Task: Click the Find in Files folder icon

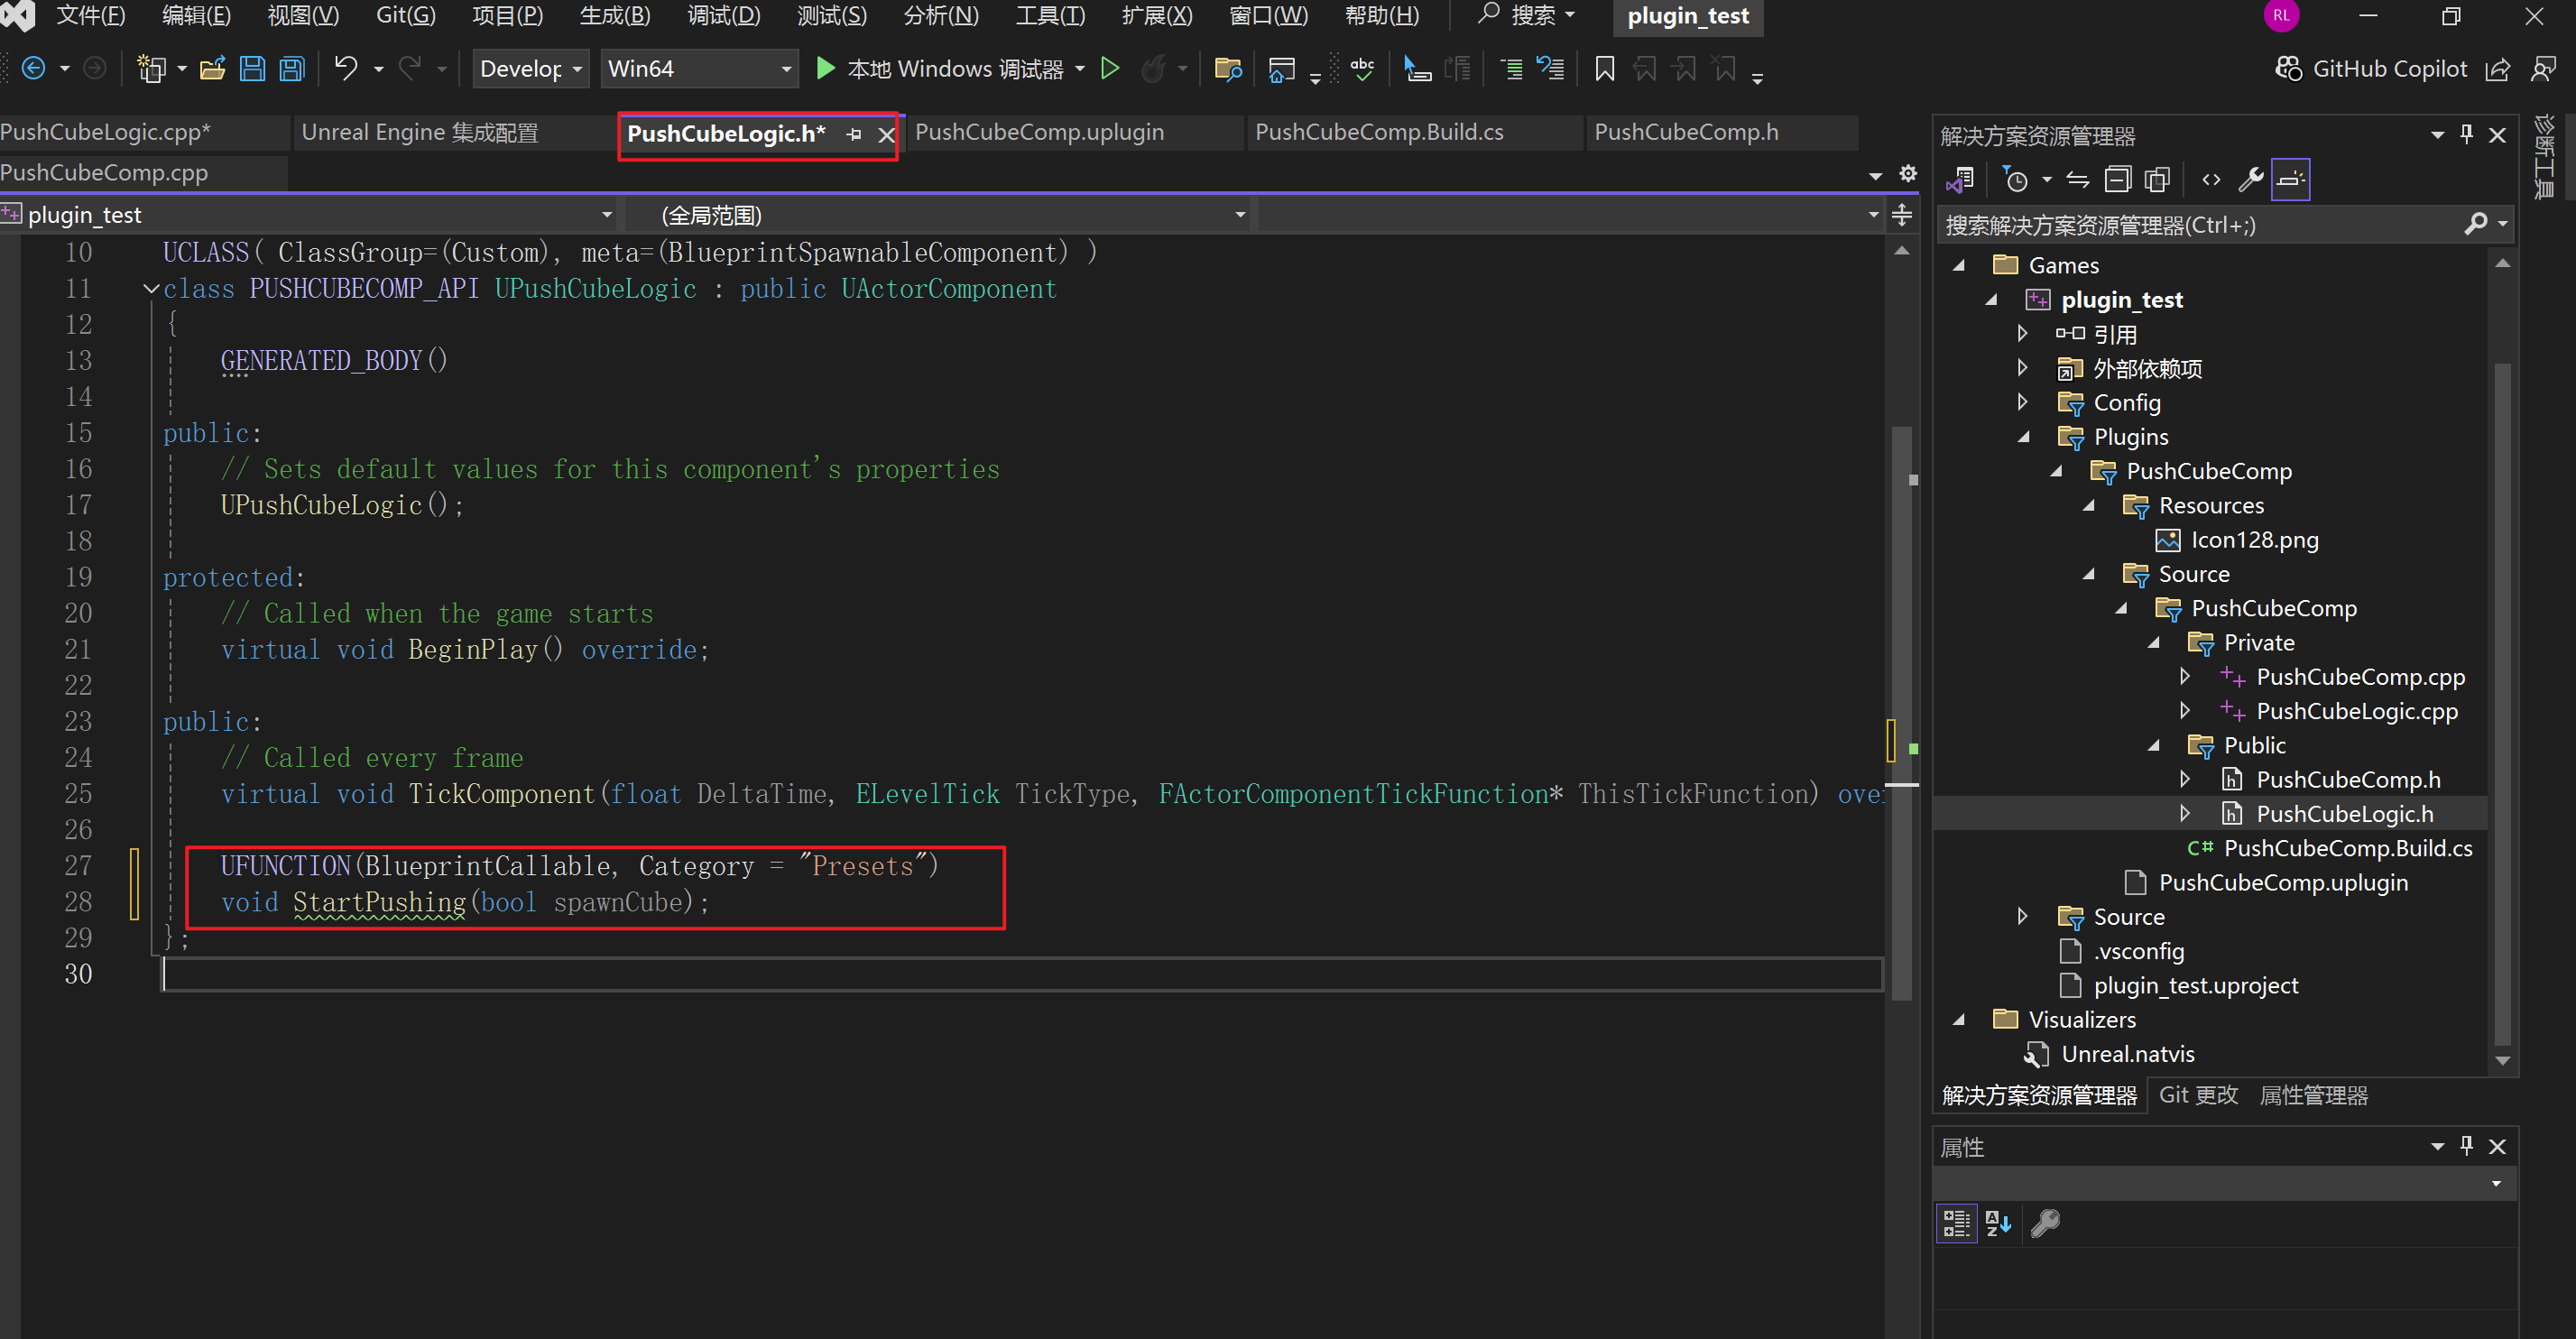Action: [1227, 69]
